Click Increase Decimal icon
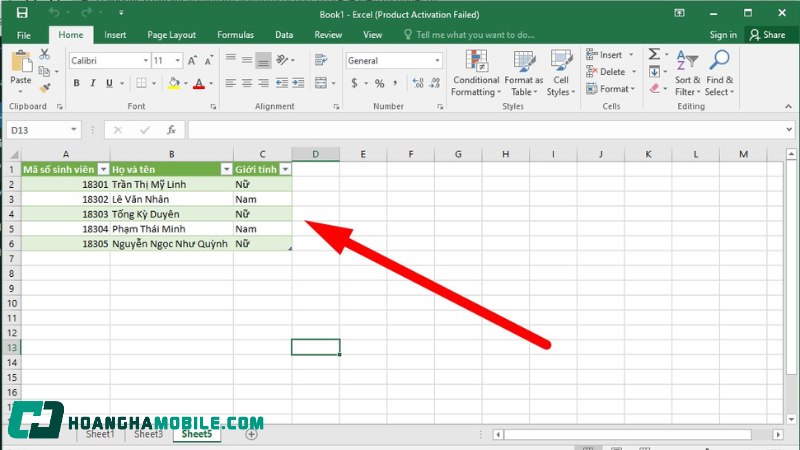Screen dimensions: 800x450 coord(418,83)
